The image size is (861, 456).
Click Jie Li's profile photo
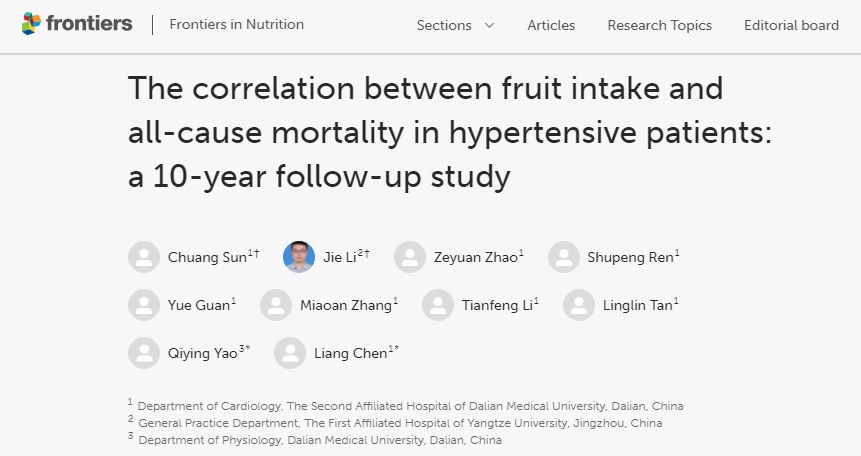(x=299, y=257)
